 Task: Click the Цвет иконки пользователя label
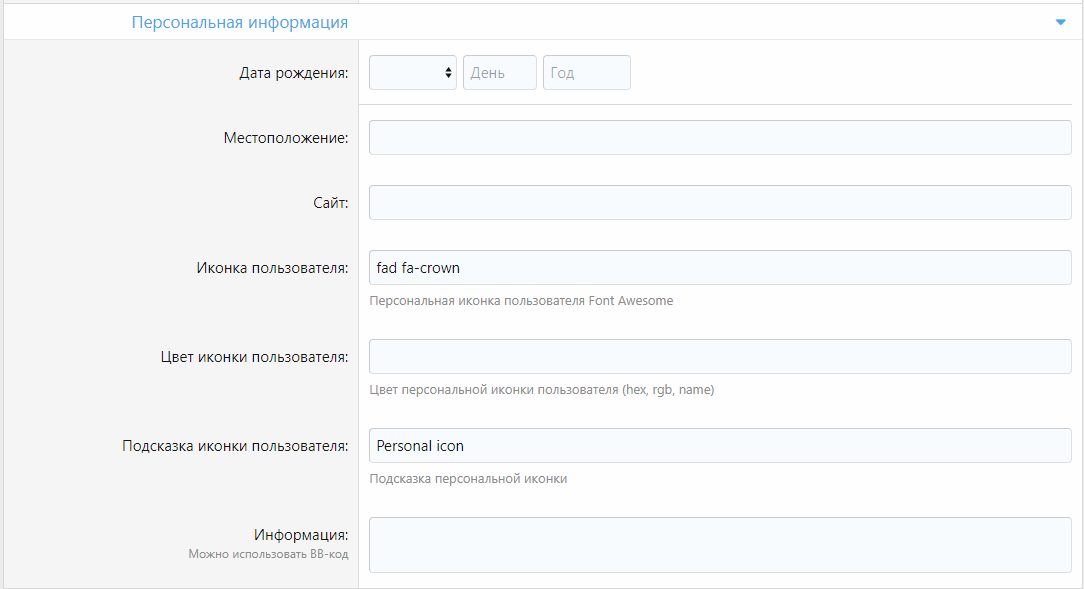point(254,357)
